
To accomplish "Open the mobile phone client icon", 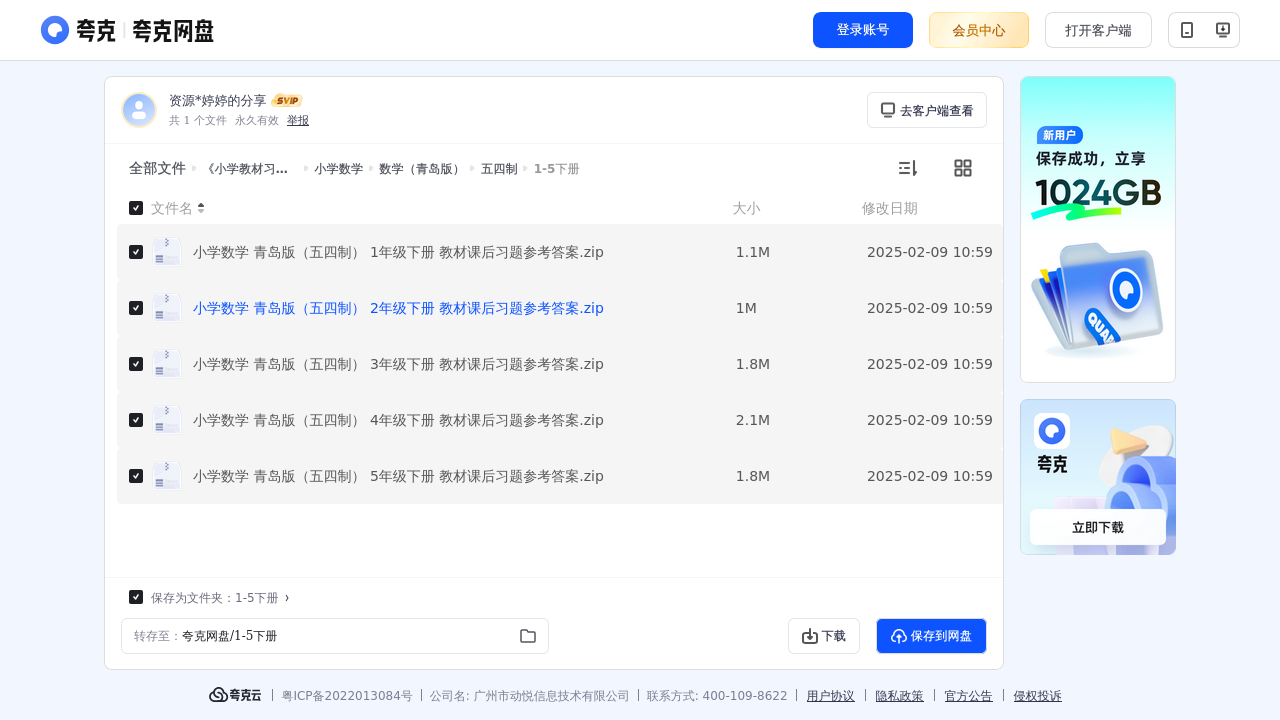I will point(1187,30).
